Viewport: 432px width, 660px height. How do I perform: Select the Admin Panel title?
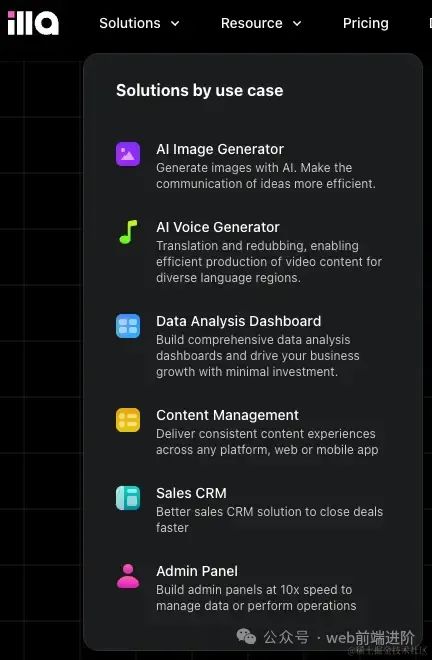click(197, 571)
